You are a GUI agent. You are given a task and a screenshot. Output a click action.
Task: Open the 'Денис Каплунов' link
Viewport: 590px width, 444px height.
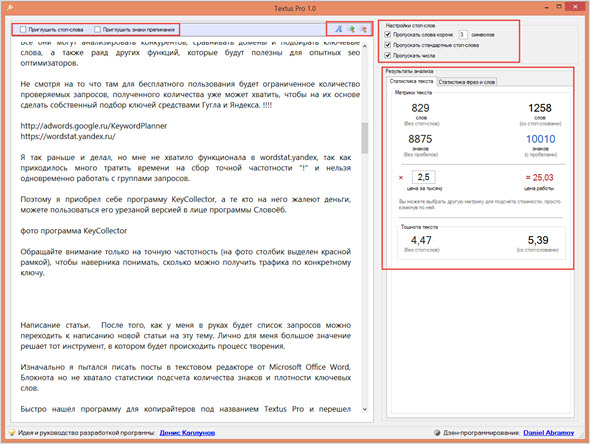[x=187, y=433]
